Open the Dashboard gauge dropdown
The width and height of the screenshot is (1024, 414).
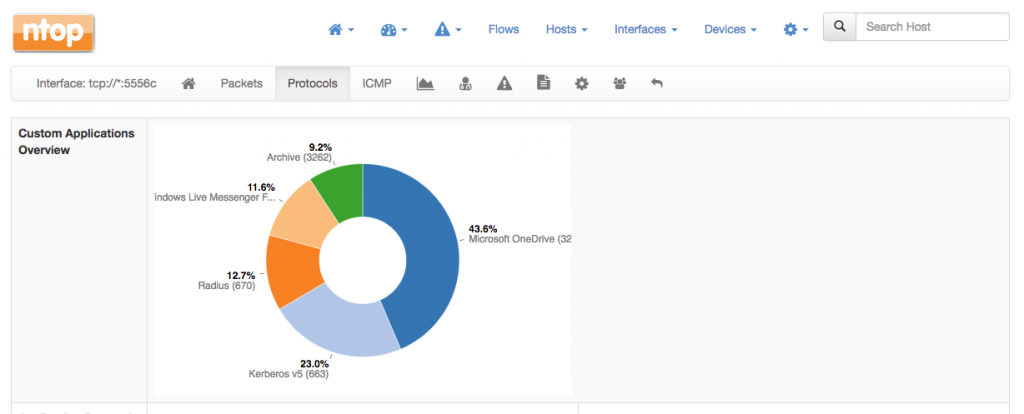click(394, 29)
